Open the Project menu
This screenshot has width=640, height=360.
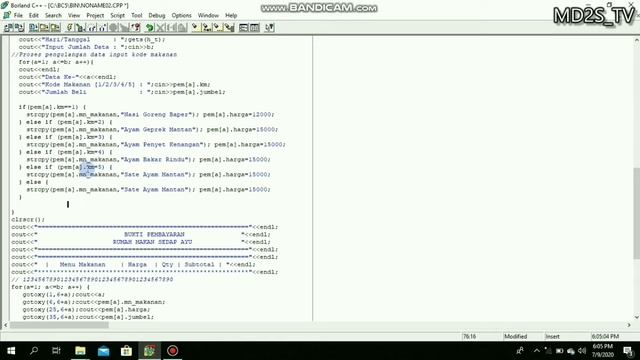click(x=95, y=16)
